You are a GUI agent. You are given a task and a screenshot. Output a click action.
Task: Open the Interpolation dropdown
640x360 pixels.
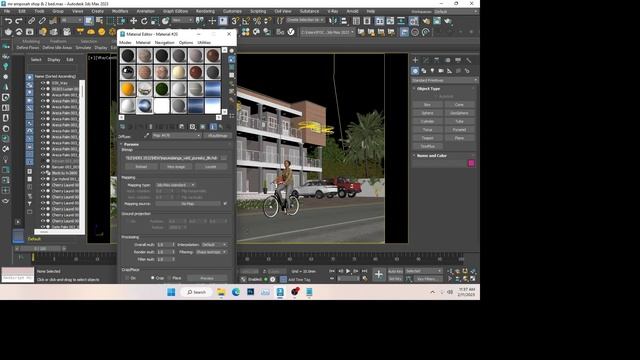pos(214,244)
